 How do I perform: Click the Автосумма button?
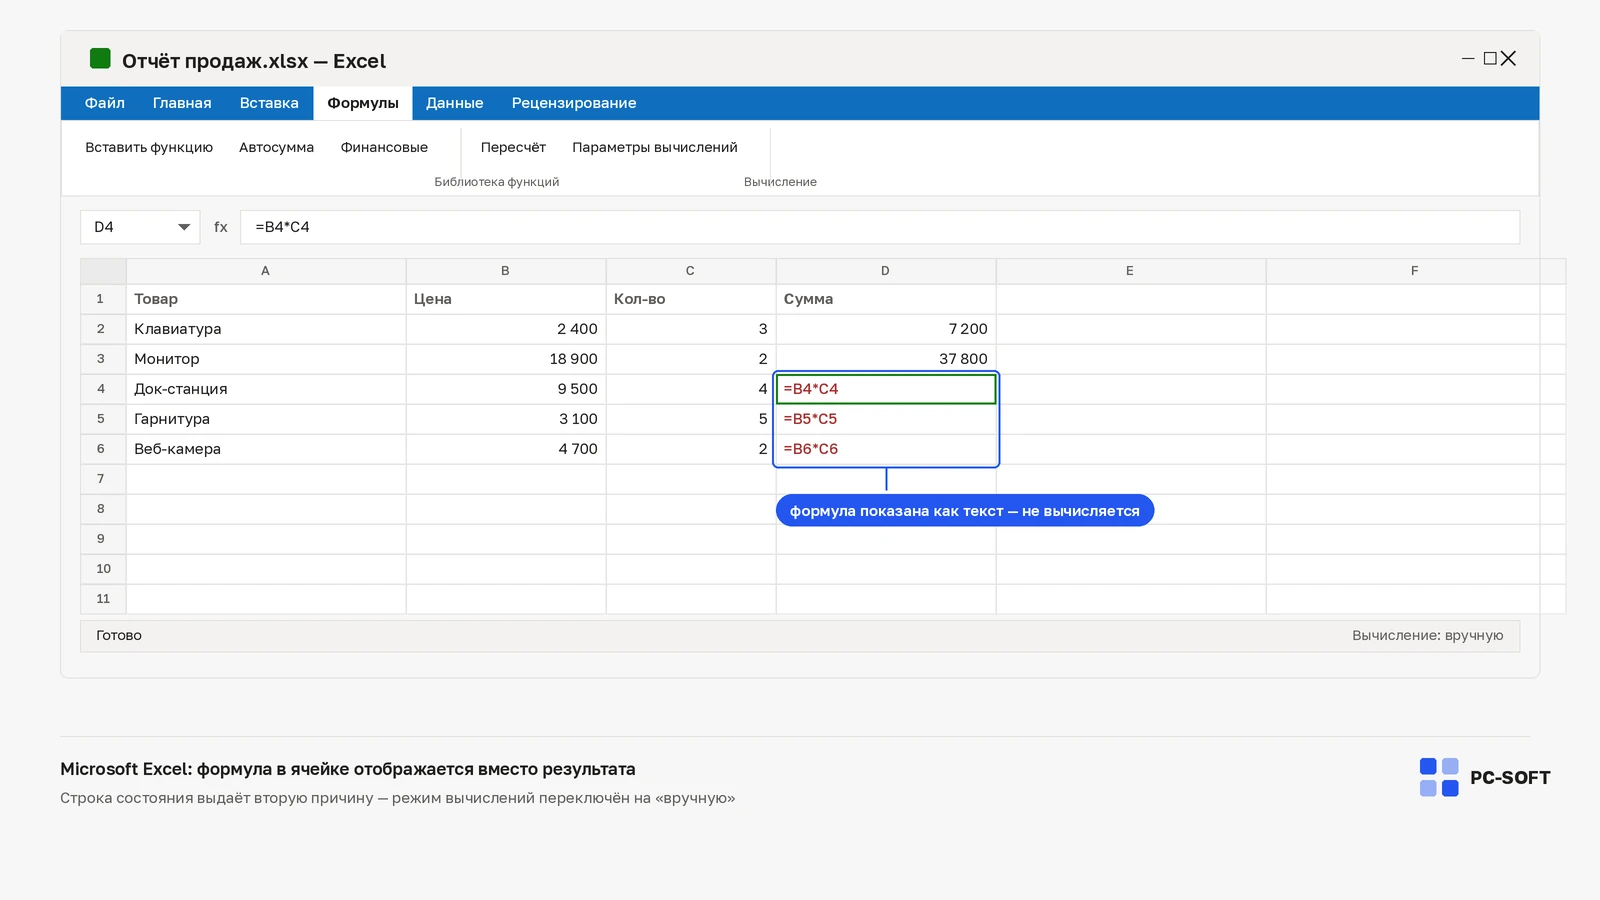(x=276, y=147)
